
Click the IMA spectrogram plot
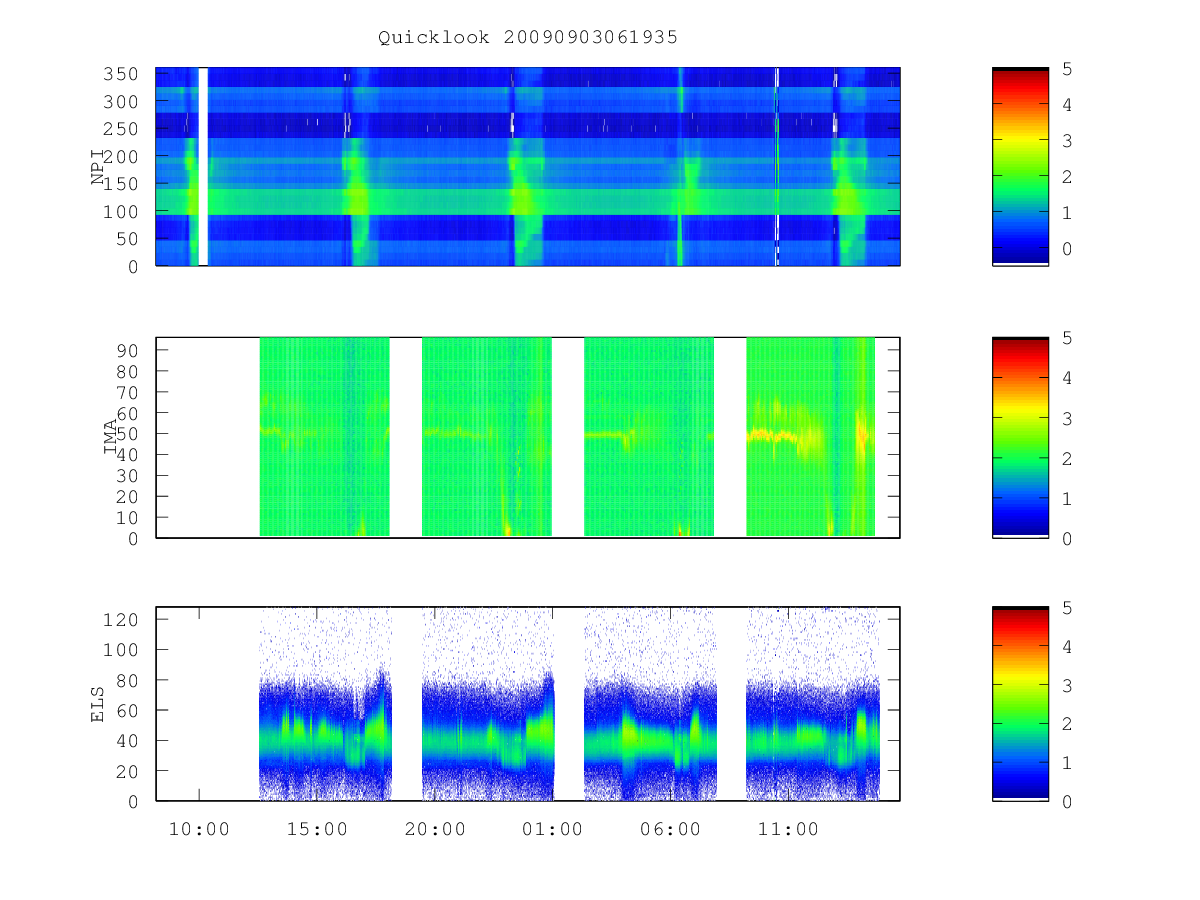[528, 437]
